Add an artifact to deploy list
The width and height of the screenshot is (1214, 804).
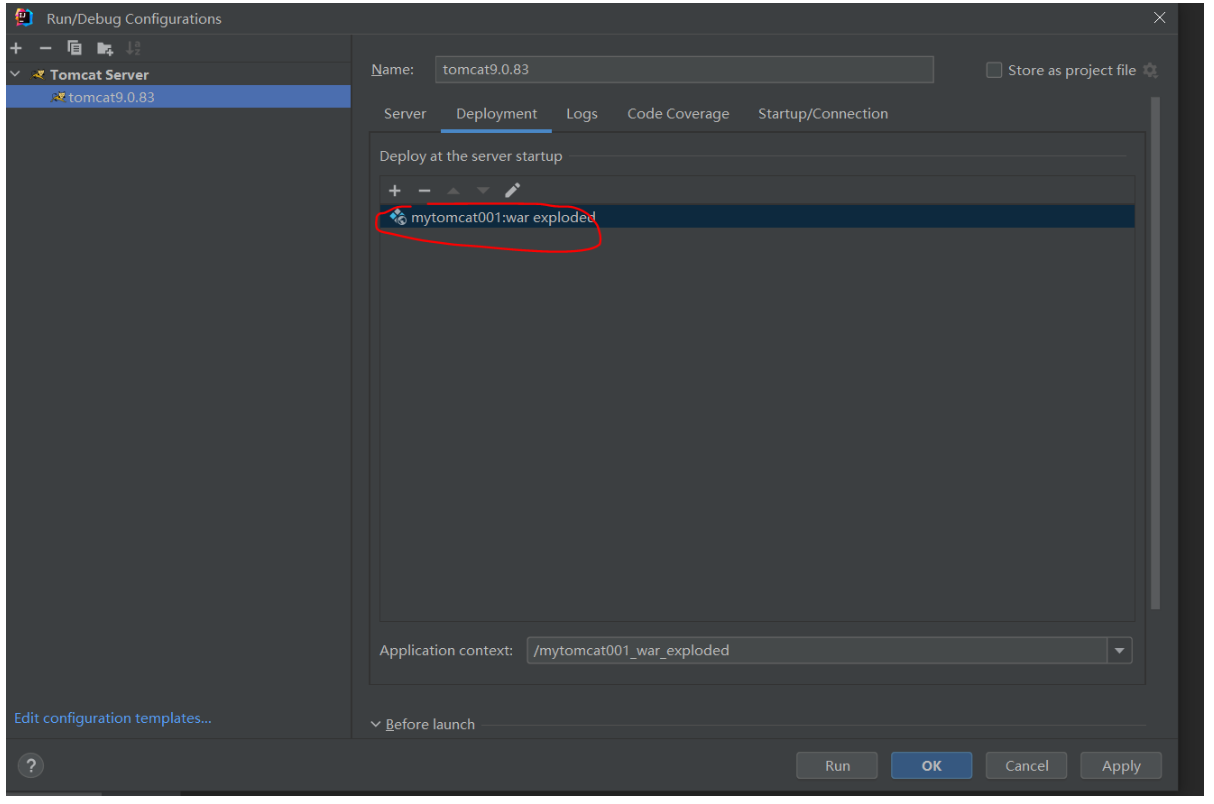coord(395,190)
